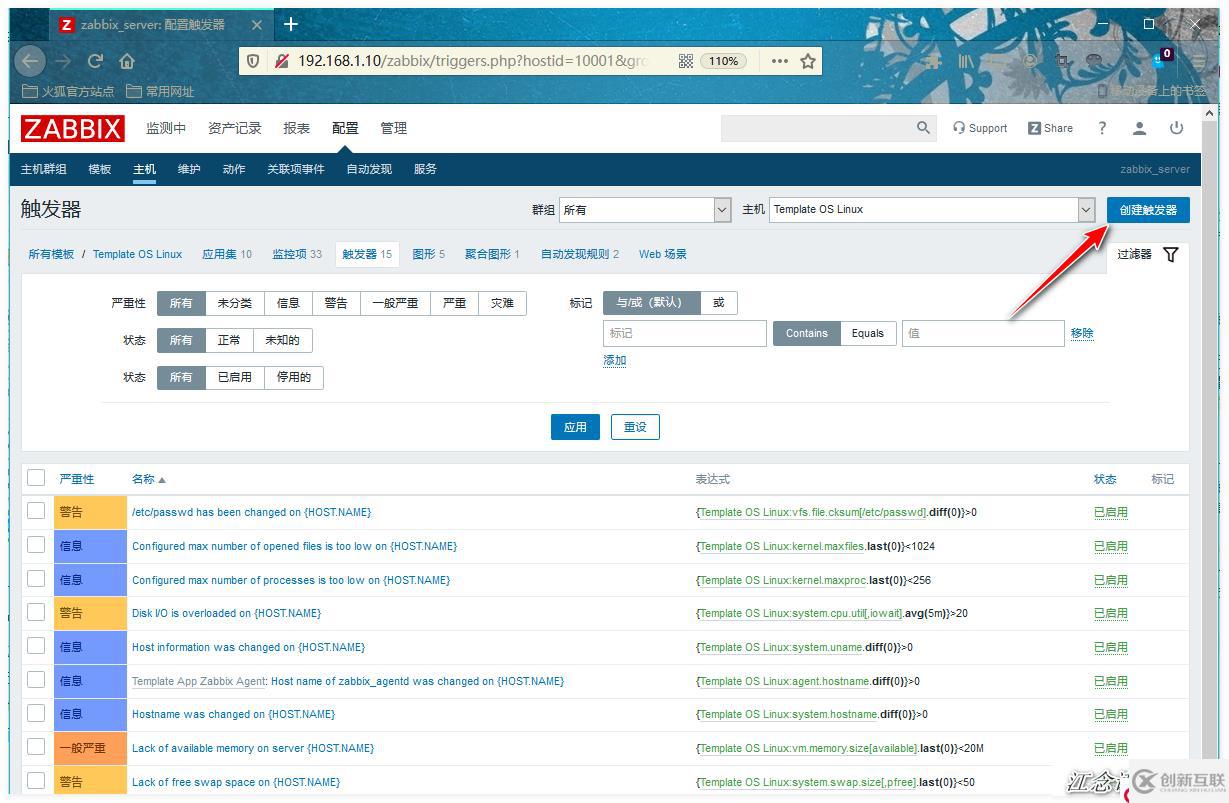Select 已启用 status filter
Screen dimensions: 1229x803
[x=235, y=377]
